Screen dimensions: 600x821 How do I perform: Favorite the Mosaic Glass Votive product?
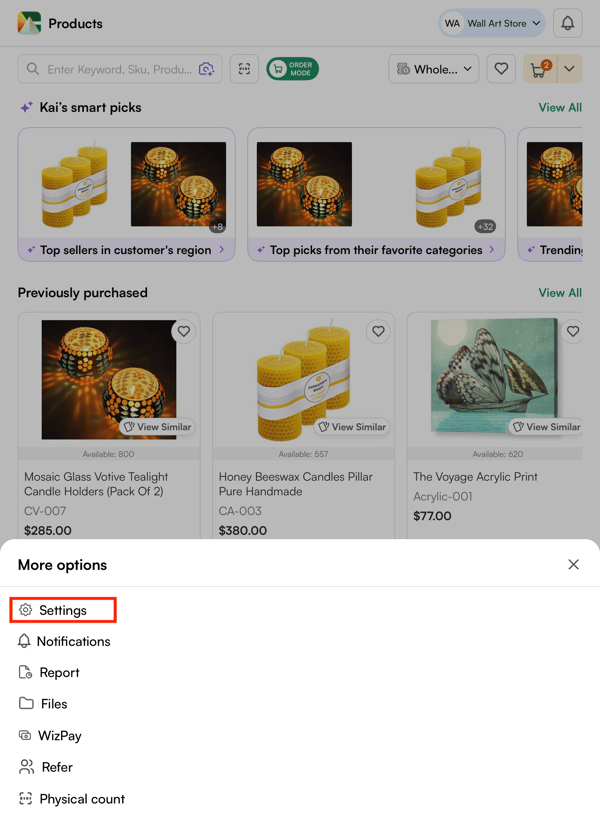click(183, 332)
